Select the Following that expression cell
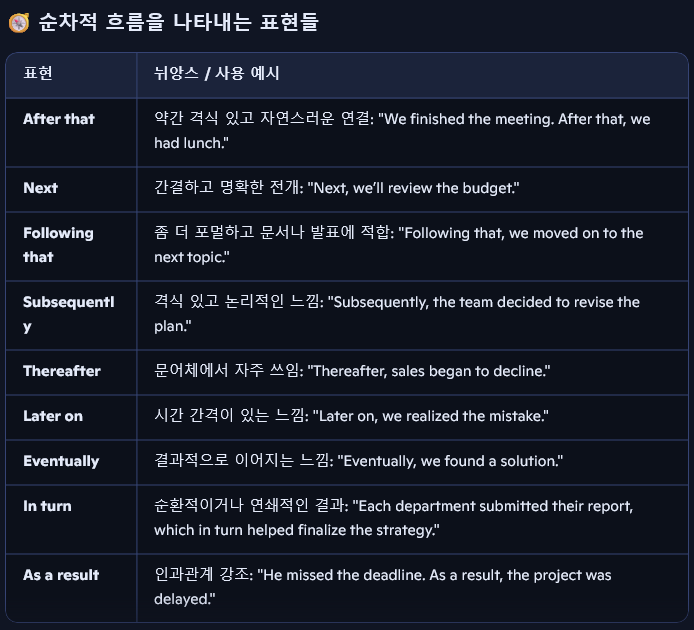This screenshot has height=630, width=694. tap(58, 245)
